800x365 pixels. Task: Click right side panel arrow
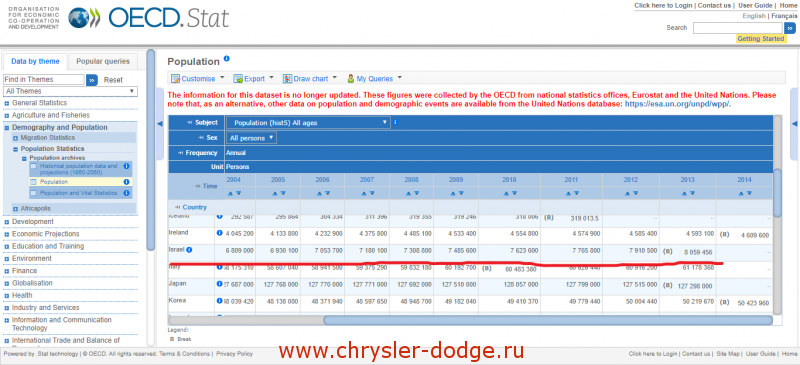point(794,124)
